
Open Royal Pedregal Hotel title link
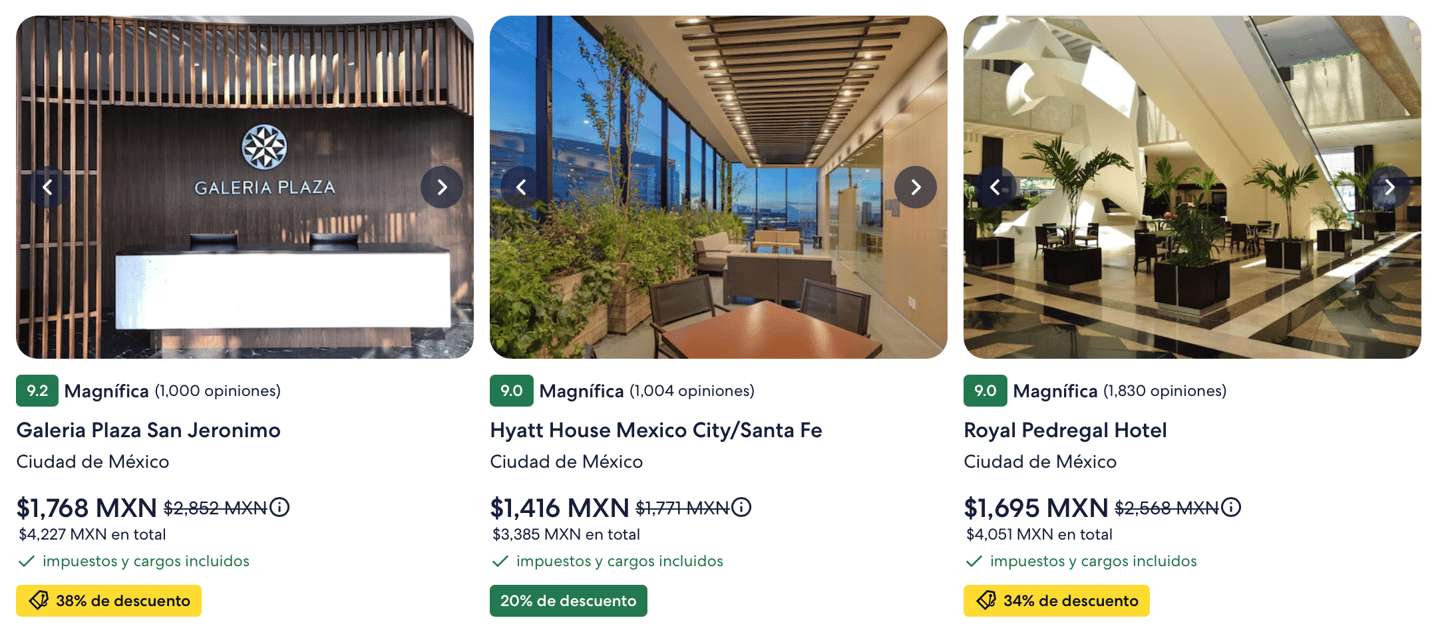(1065, 430)
